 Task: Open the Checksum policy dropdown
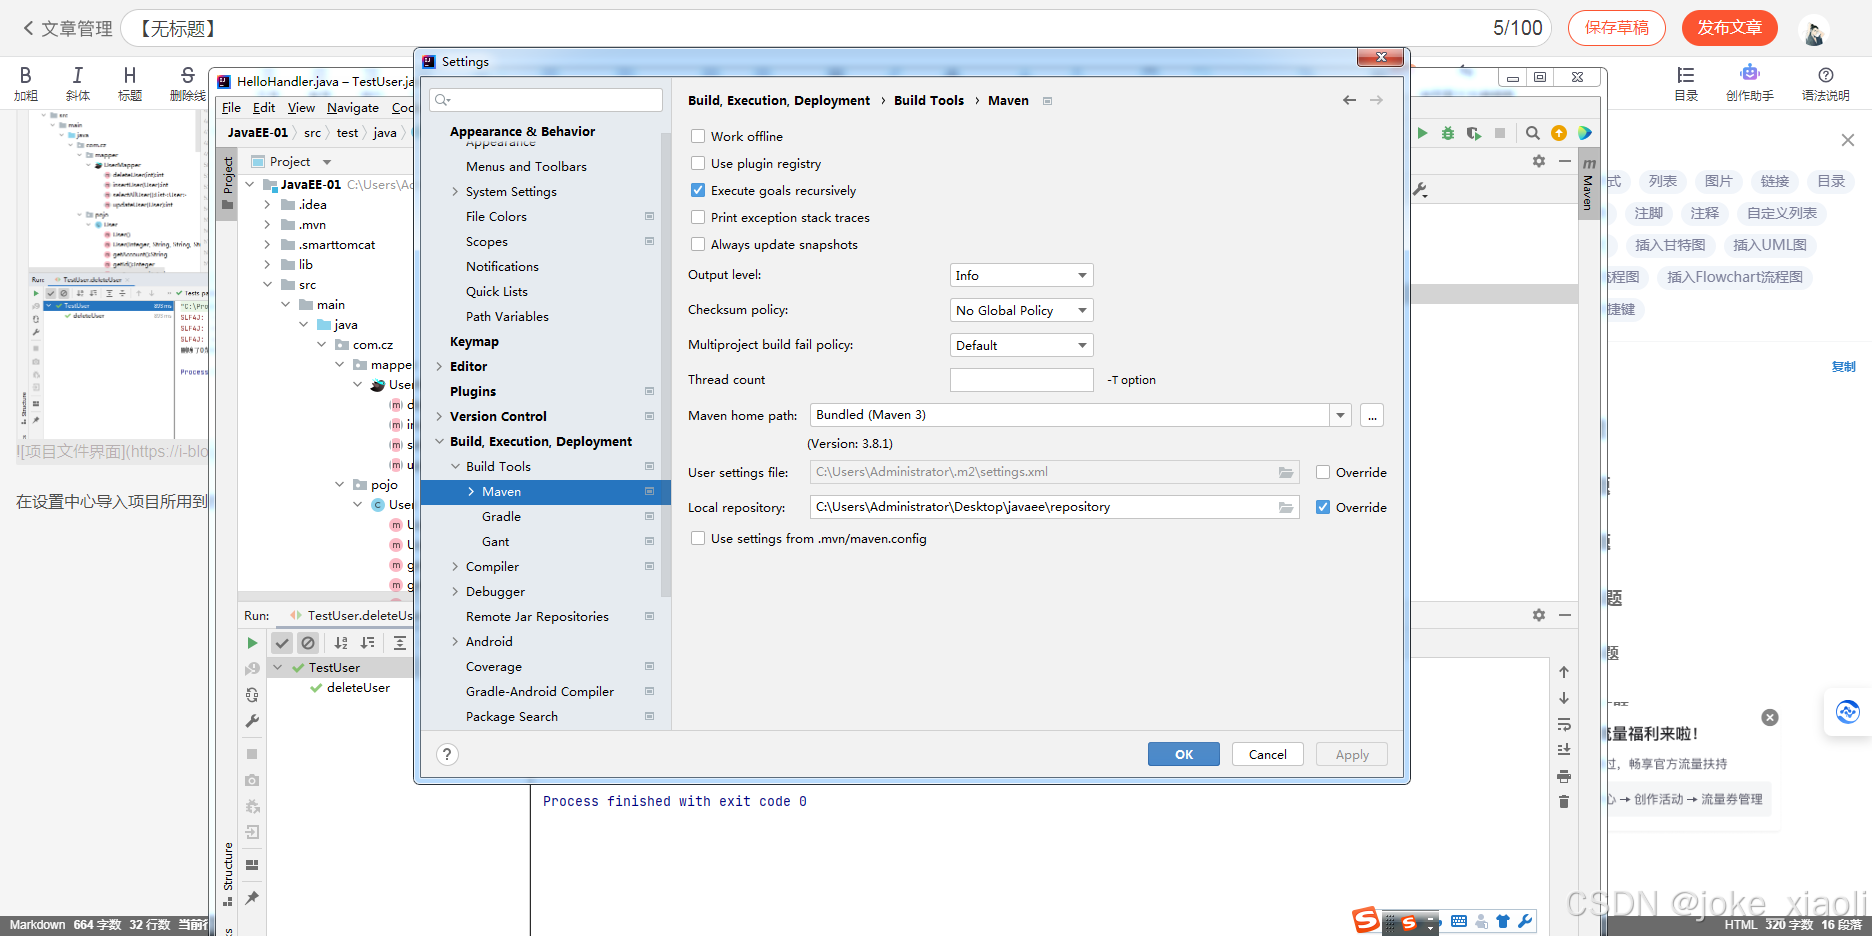coord(1021,310)
